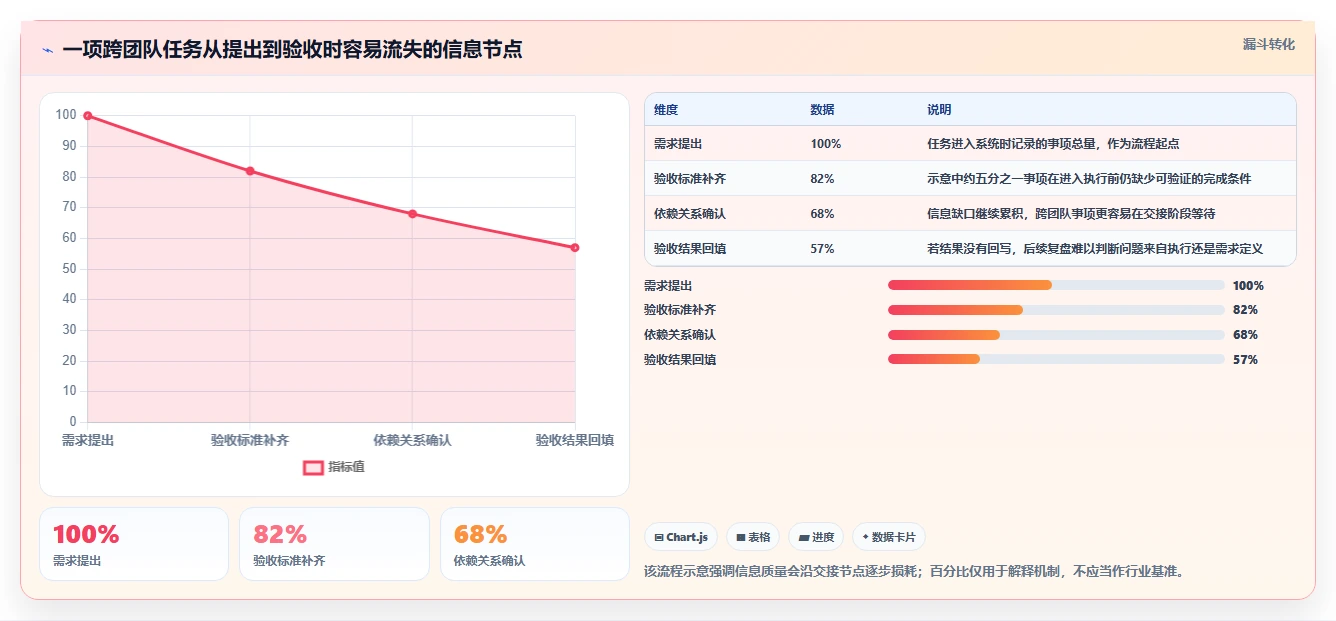Viewport: 1336px width, 621px height.
Task: Click the 漏斗转化 label in header
Action: [1268, 45]
